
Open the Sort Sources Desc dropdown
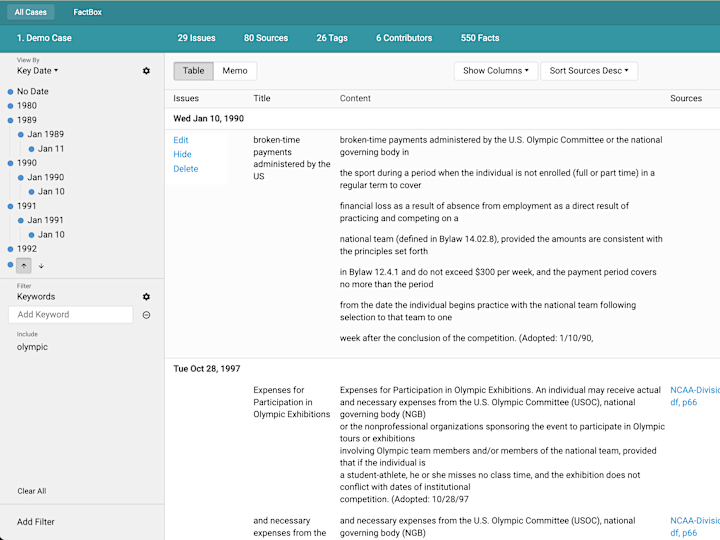pyautogui.click(x=589, y=71)
